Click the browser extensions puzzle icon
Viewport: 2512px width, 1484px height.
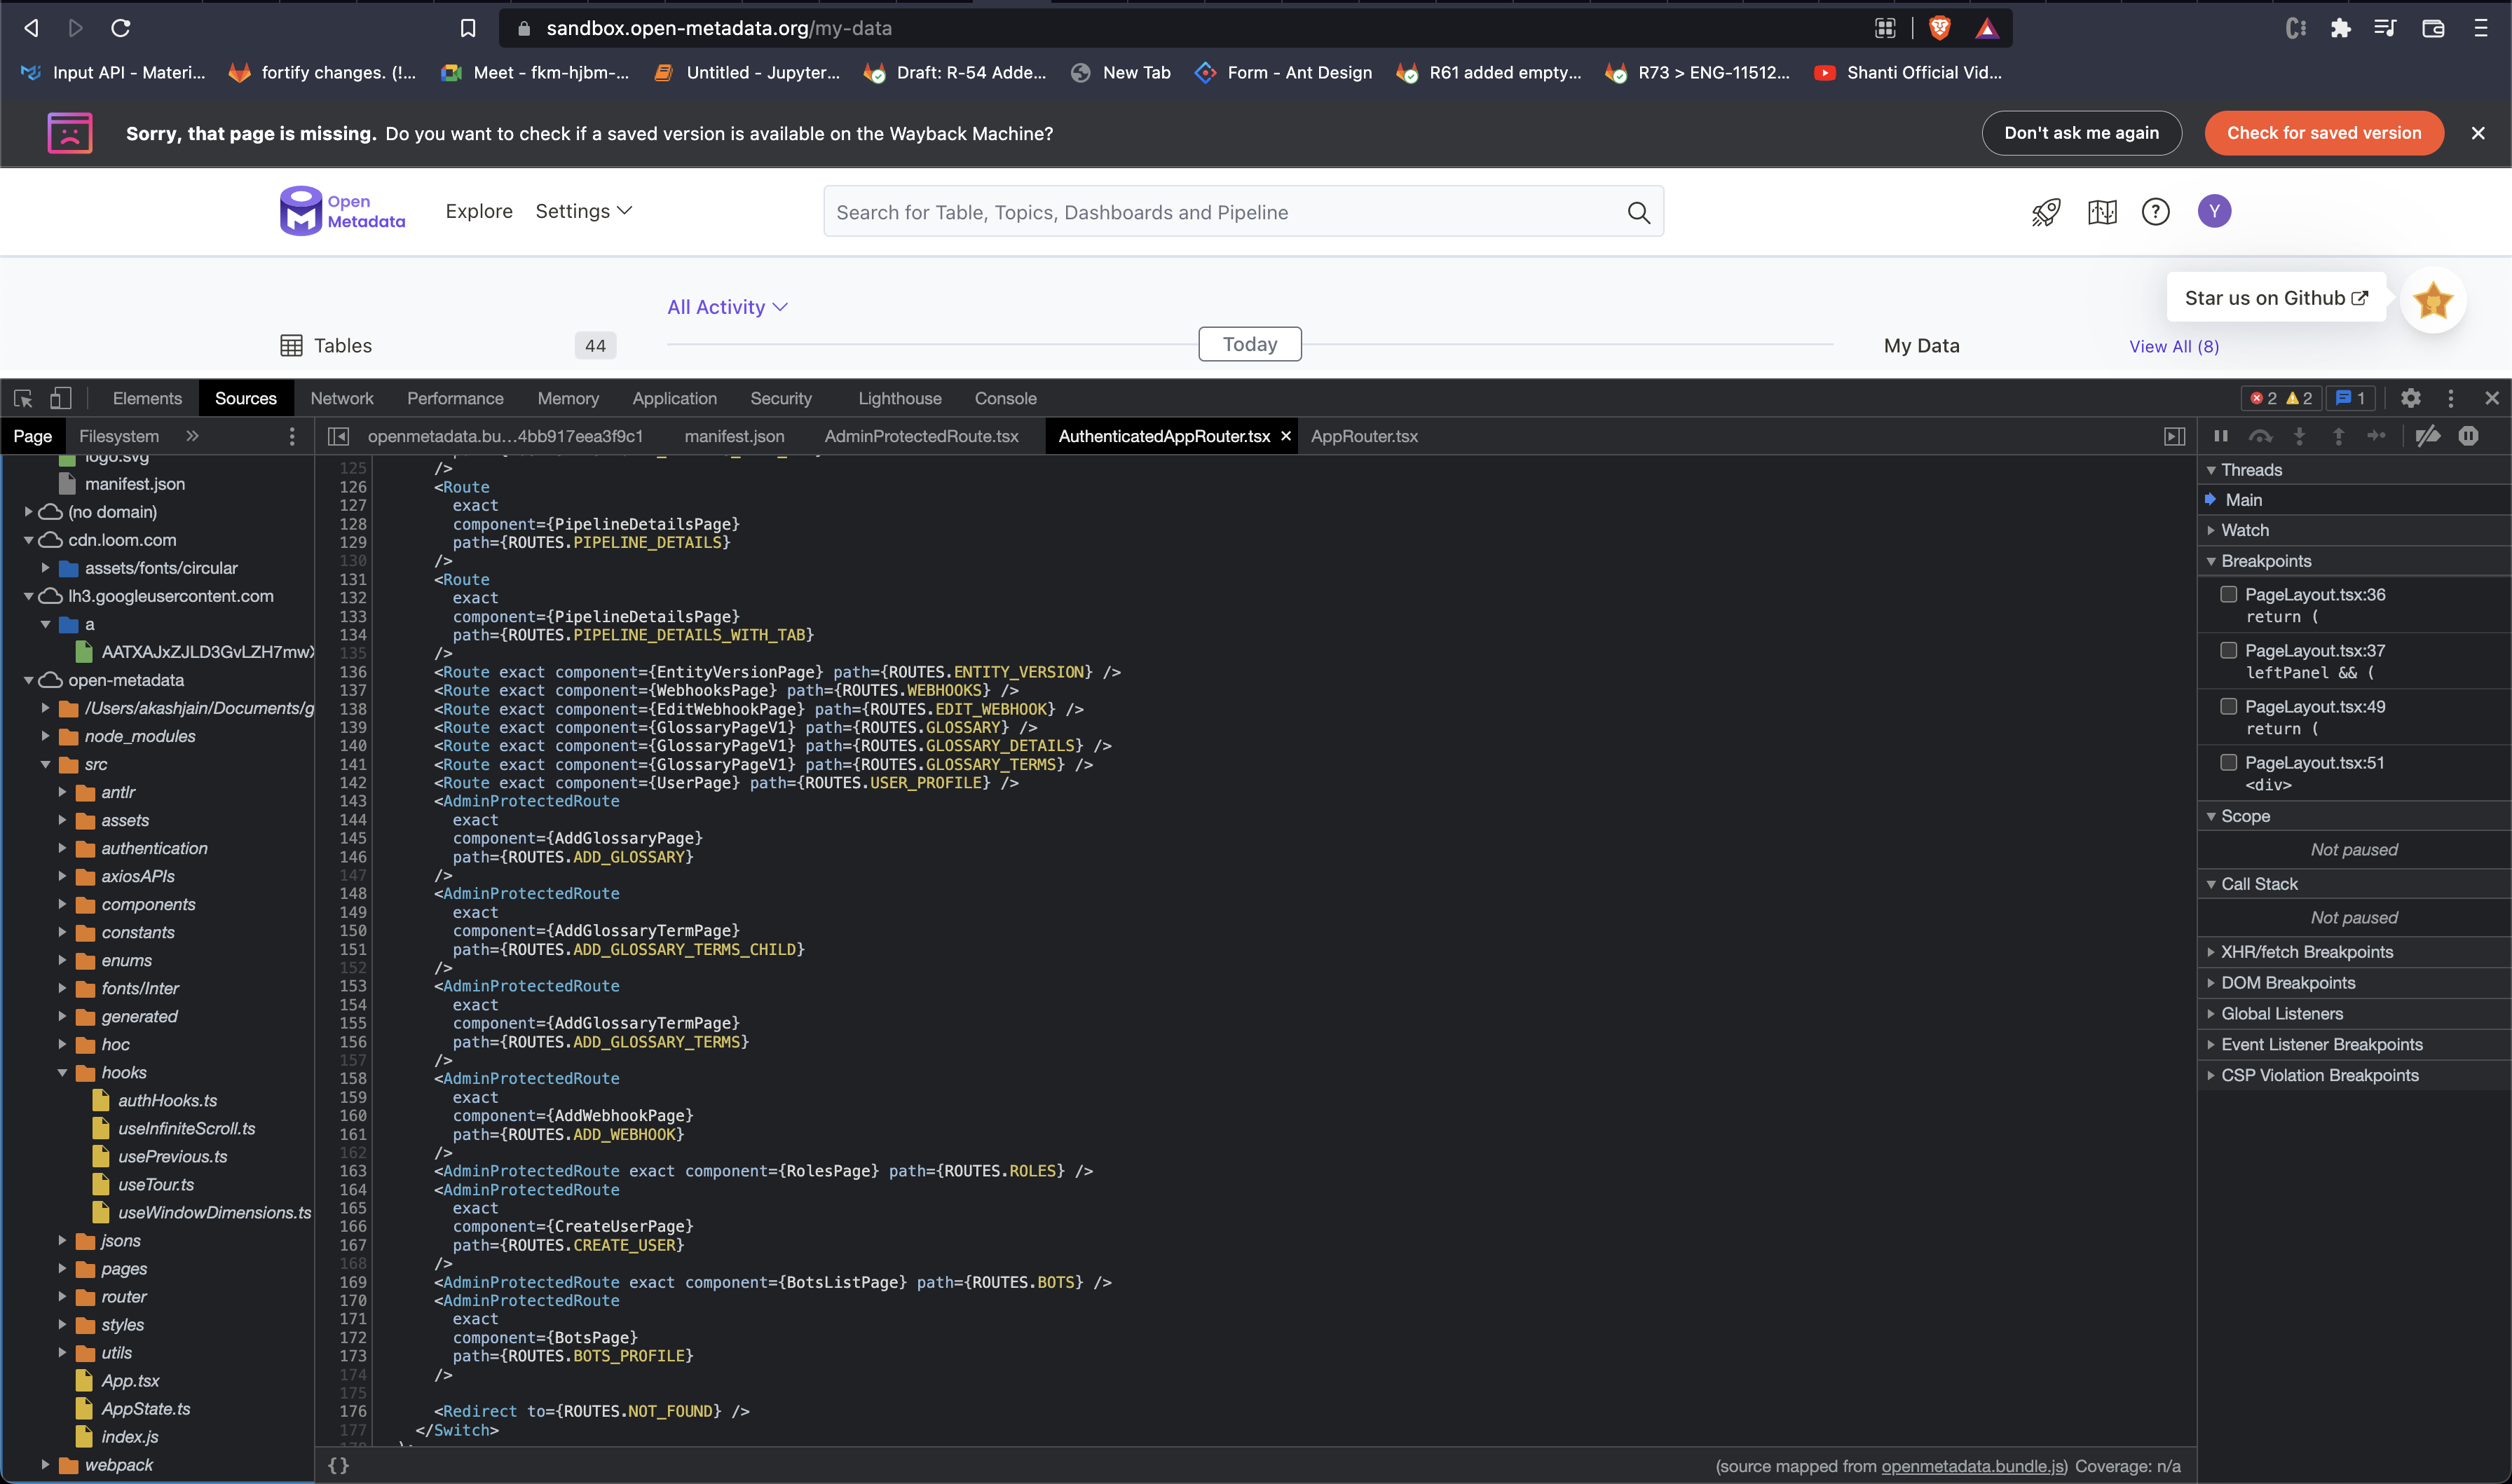[x=2341, y=28]
